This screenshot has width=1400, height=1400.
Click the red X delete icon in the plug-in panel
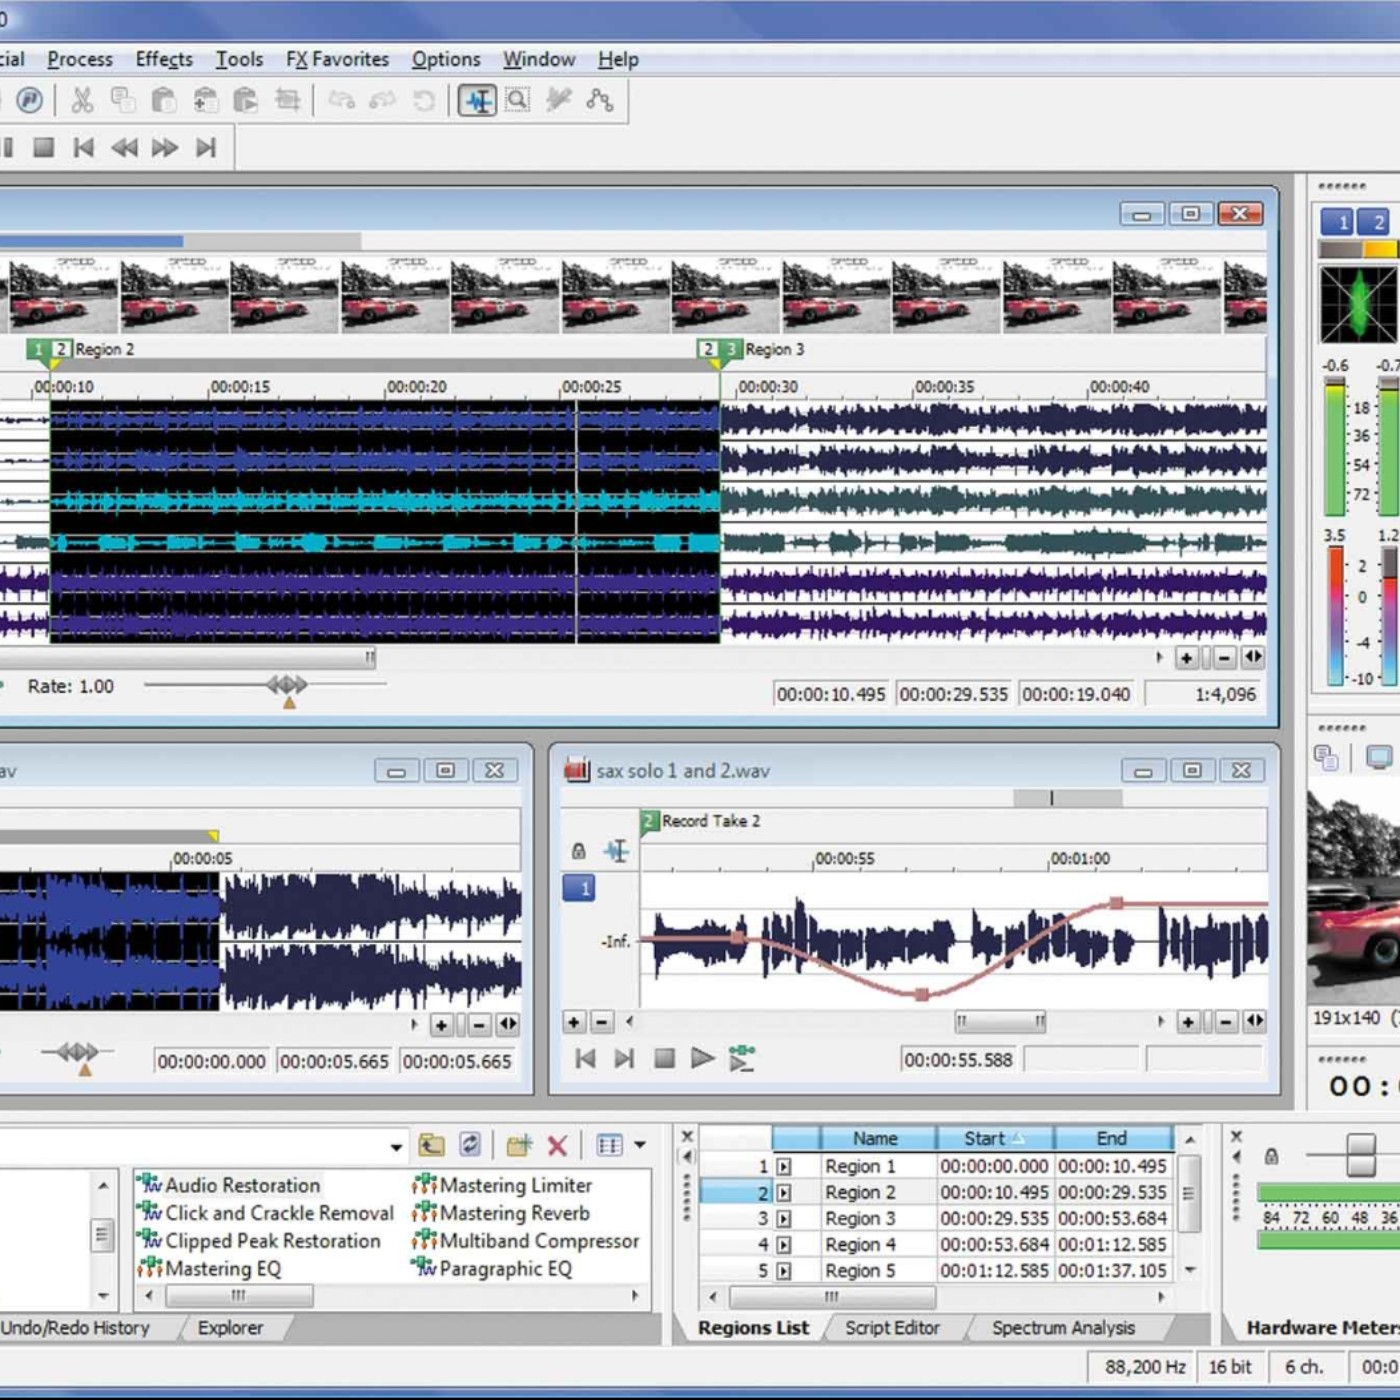tap(558, 1145)
